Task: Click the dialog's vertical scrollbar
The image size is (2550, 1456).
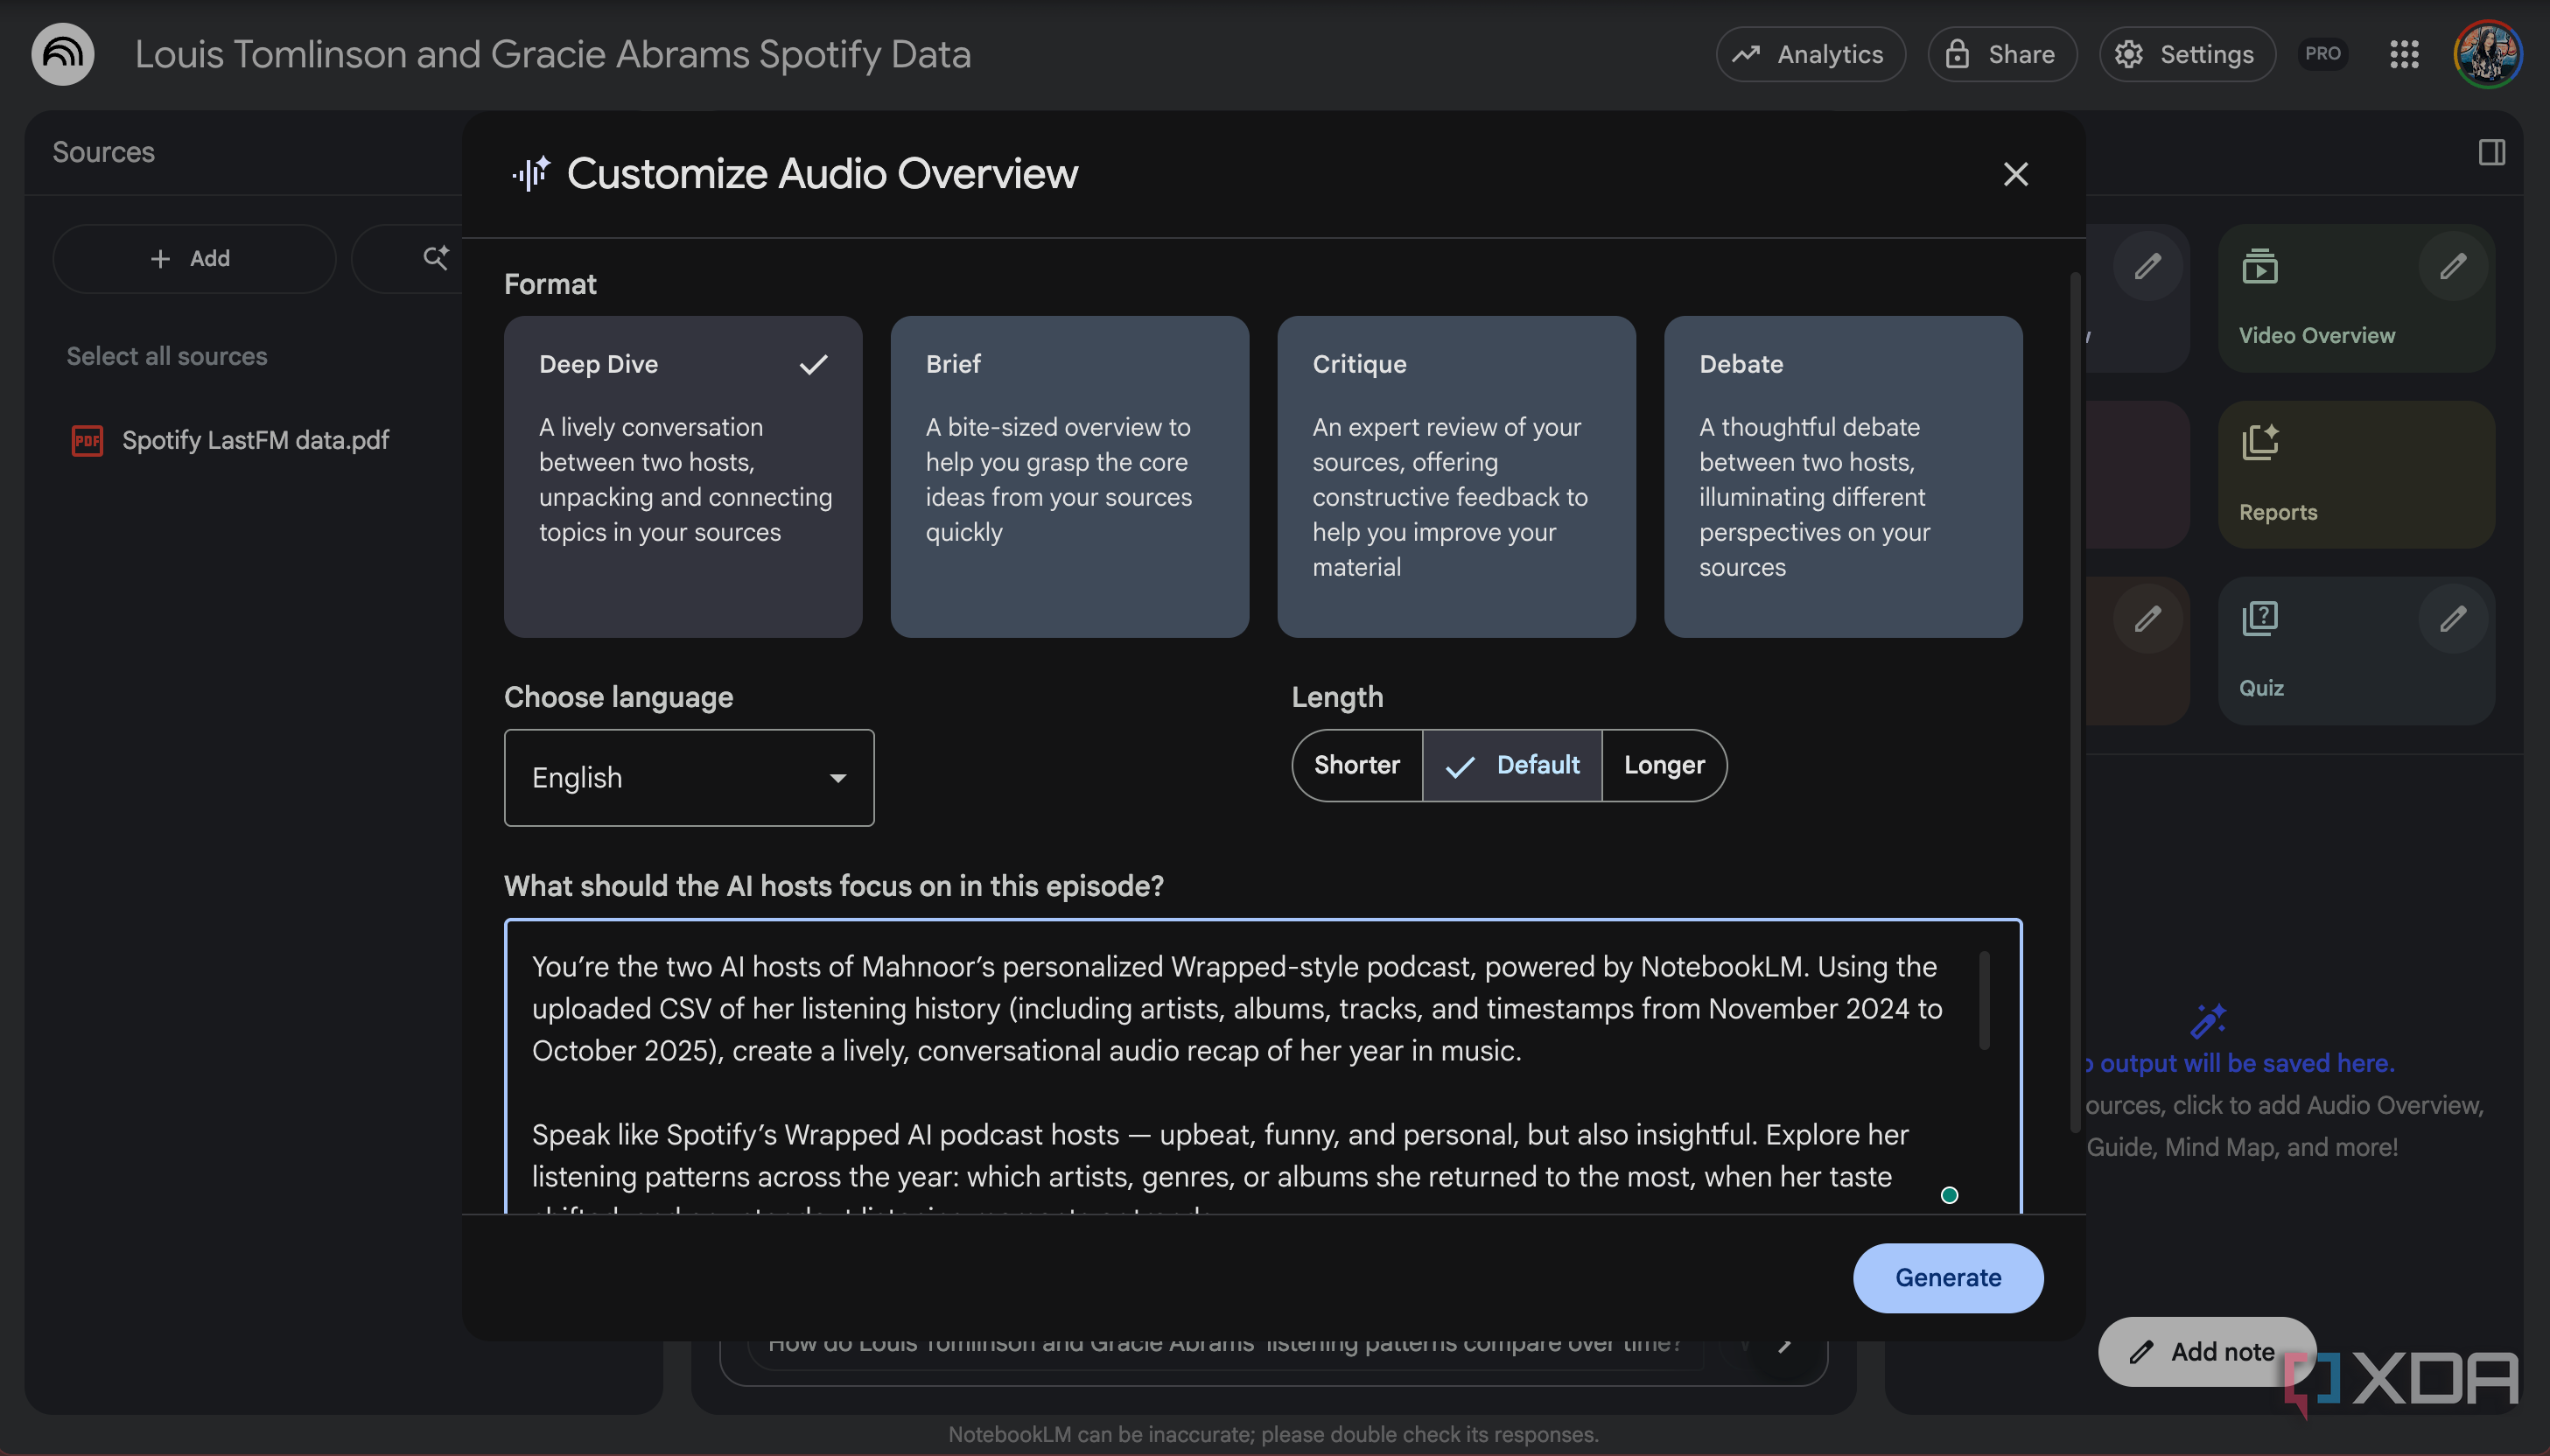Action: [2074, 700]
